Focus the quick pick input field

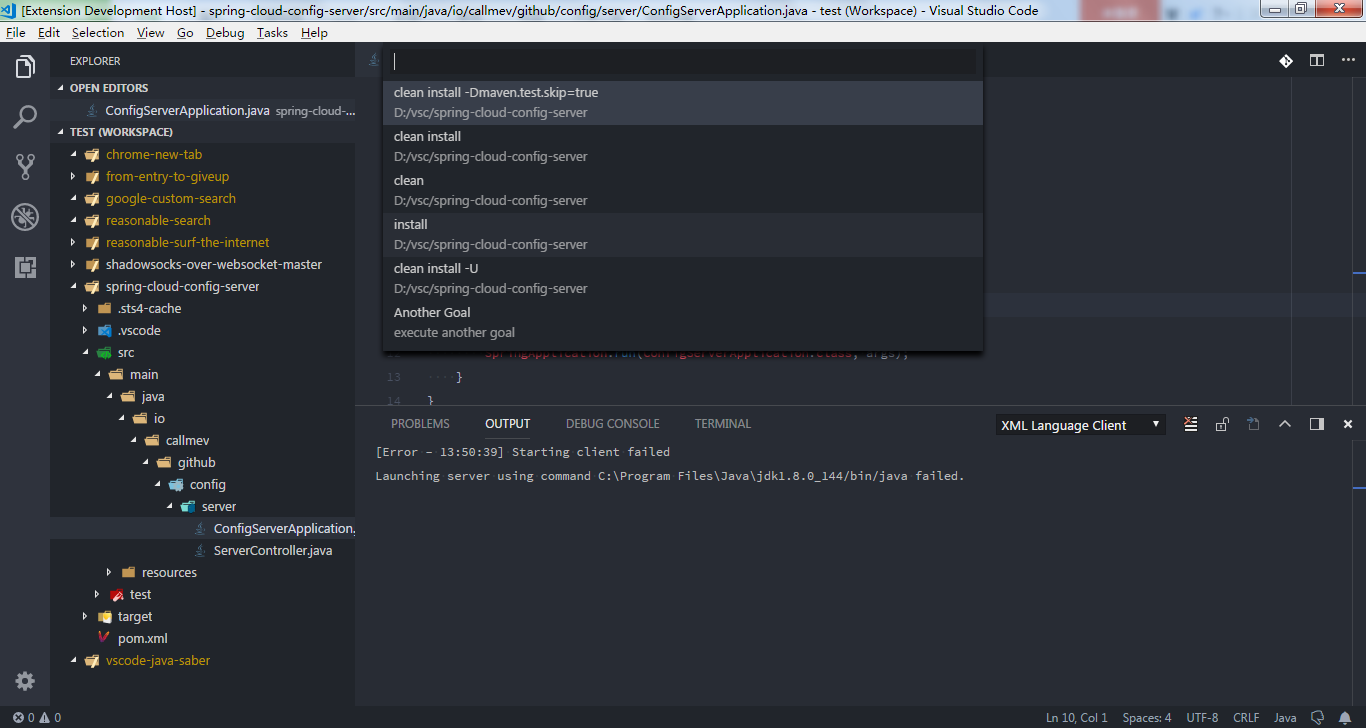pyautogui.click(x=683, y=62)
